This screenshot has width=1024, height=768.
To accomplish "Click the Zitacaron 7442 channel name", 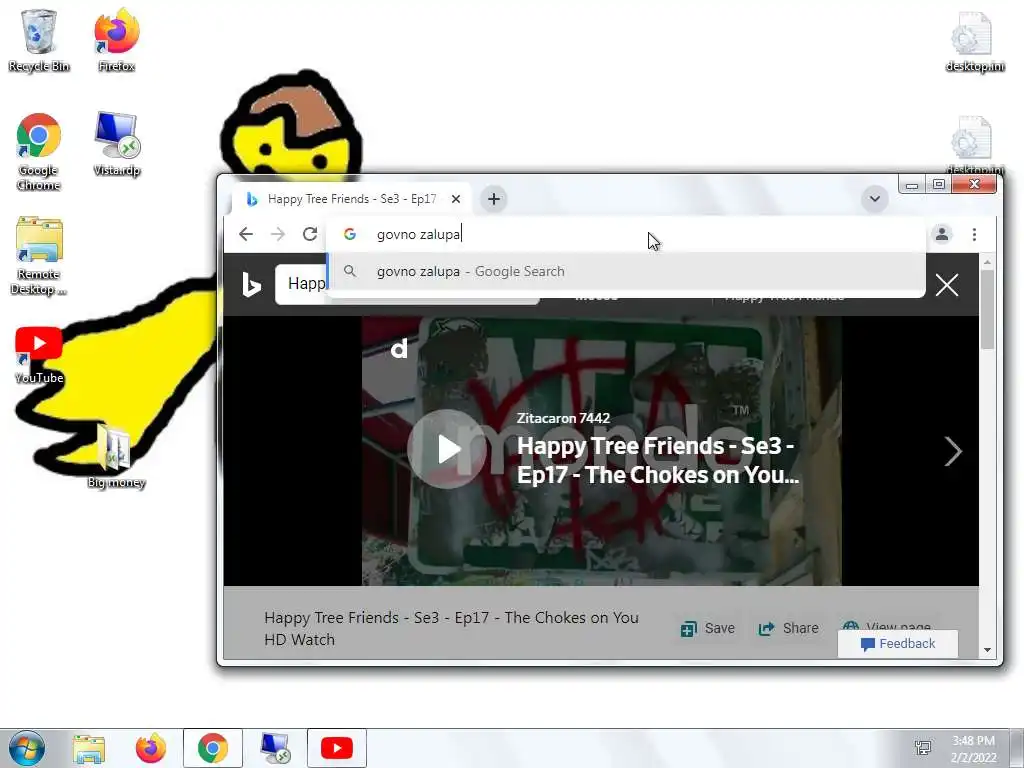I will pos(563,418).
